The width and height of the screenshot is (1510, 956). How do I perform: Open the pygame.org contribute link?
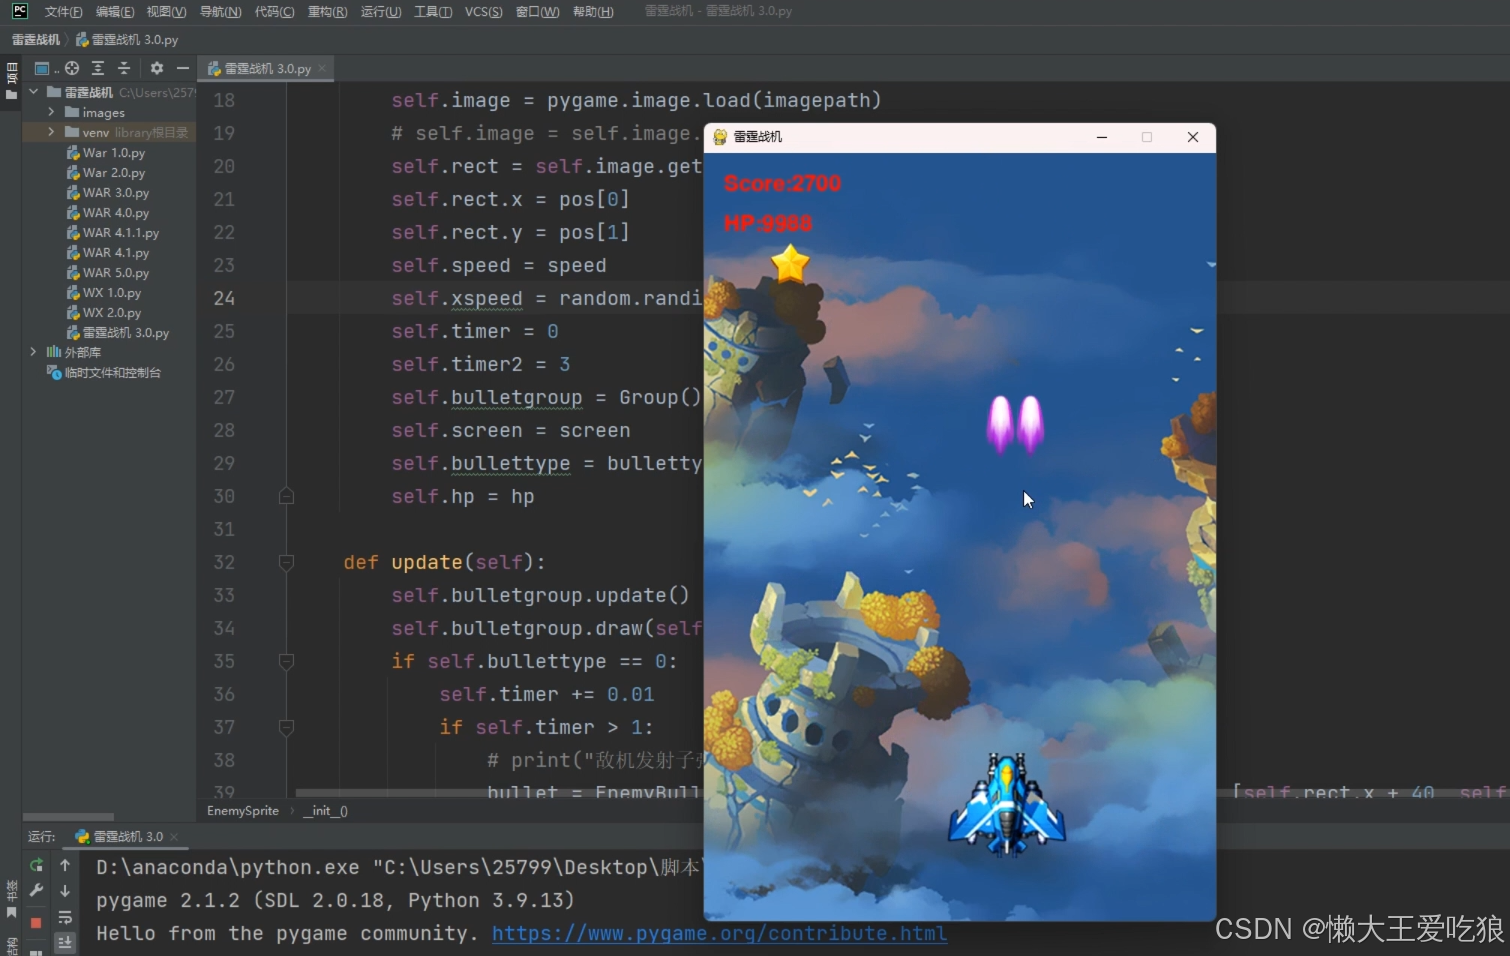719,933
